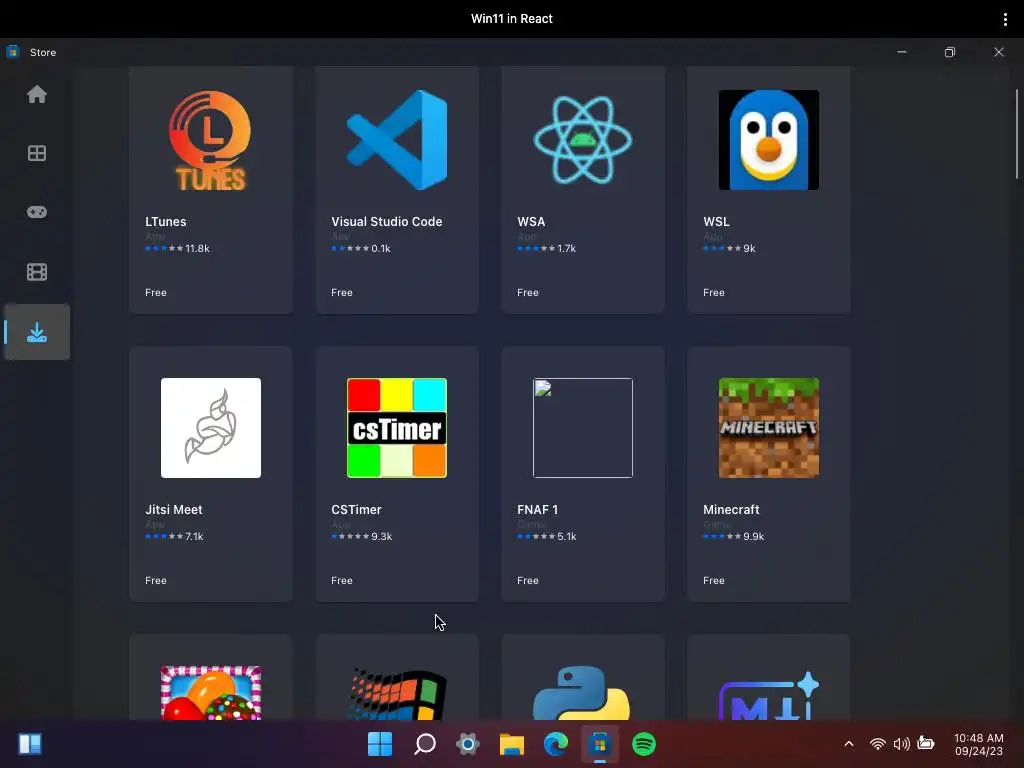Open the three-dot menu beside Win11 in React
This screenshot has width=1024, height=768.
click(1005, 19)
